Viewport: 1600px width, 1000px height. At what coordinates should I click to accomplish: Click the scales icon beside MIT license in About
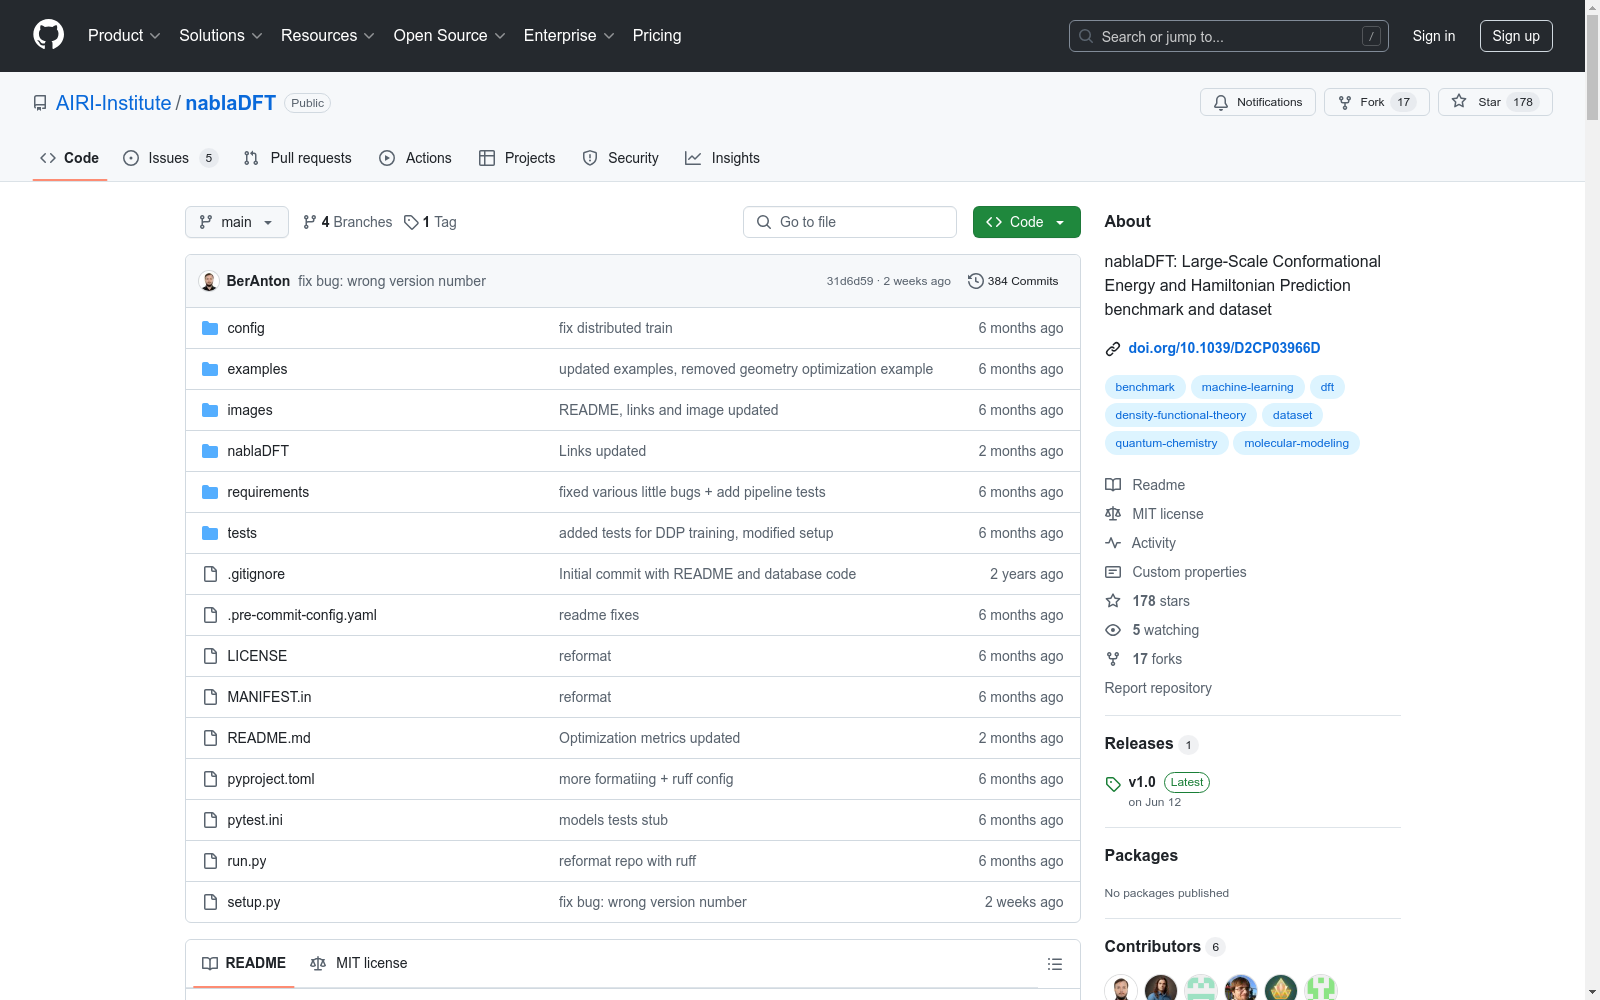click(x=1113, y=514)
